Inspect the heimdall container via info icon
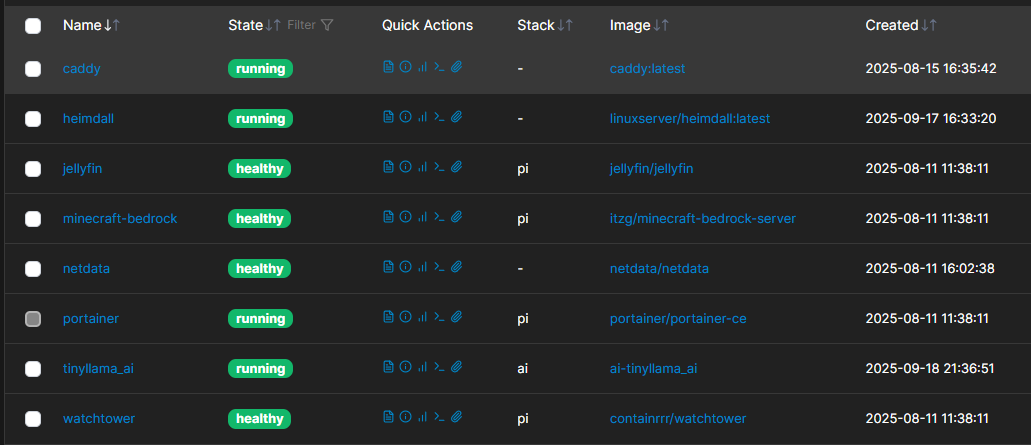The height and width of the screenshot is (445, 1031). (405, 118)
